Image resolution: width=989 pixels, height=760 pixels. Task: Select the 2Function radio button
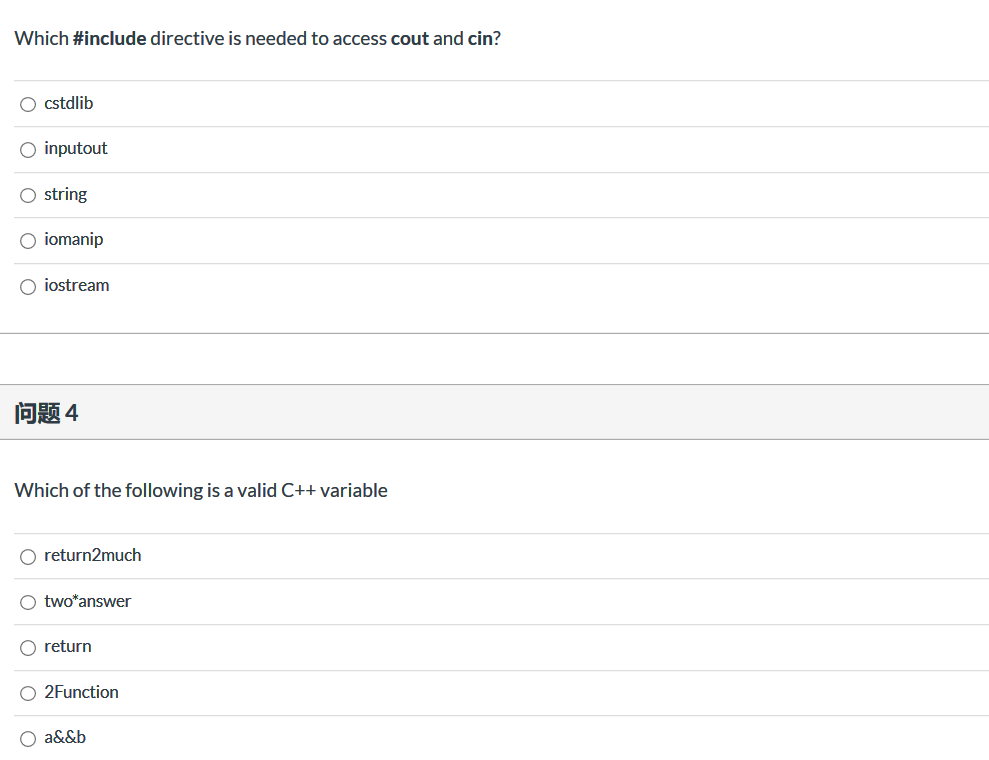28,693
